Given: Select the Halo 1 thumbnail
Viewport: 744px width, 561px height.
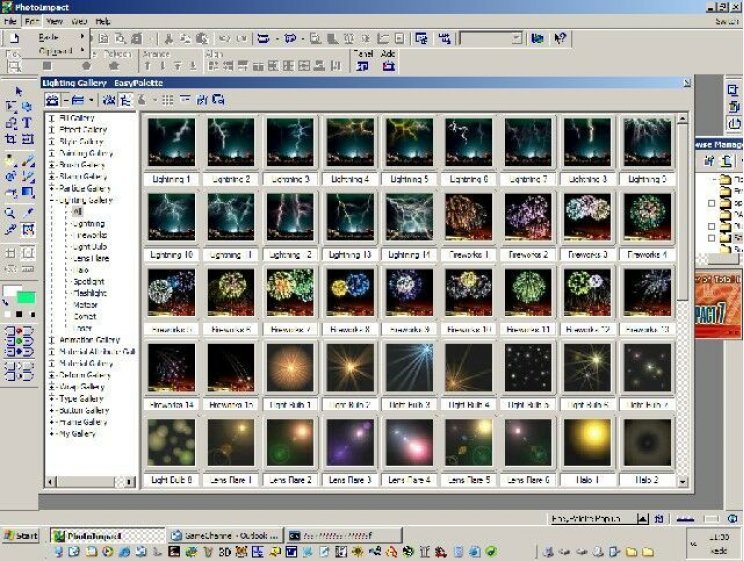Looking at the screenshot, I should [x=587, y=443].
